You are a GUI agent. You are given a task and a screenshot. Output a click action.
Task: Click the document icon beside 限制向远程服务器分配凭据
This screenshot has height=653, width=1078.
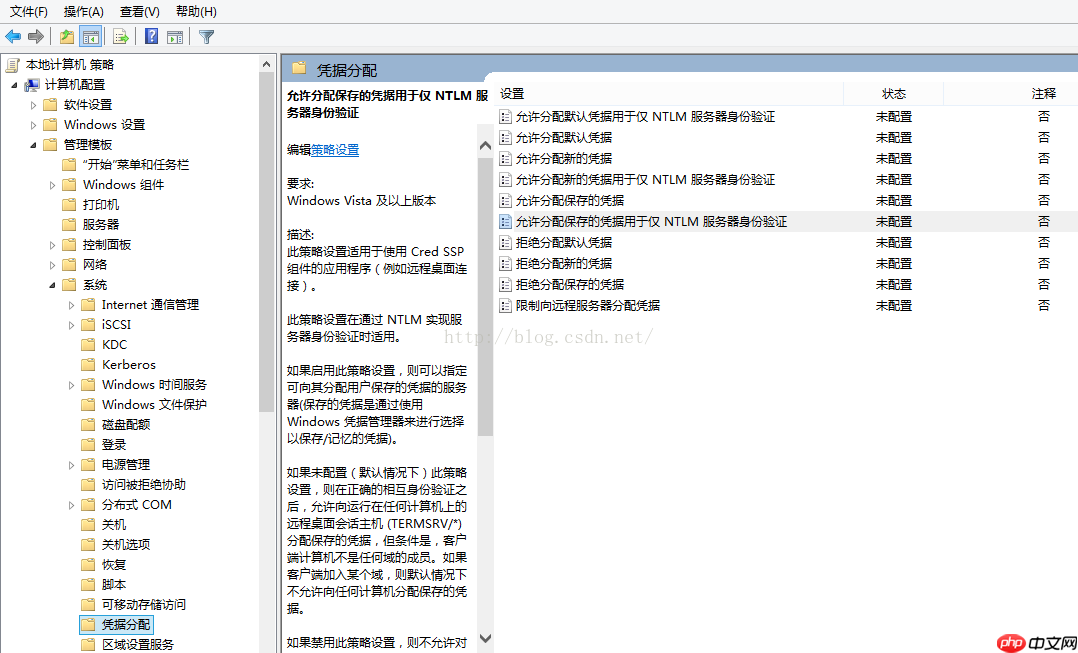[x=505, y=305]
